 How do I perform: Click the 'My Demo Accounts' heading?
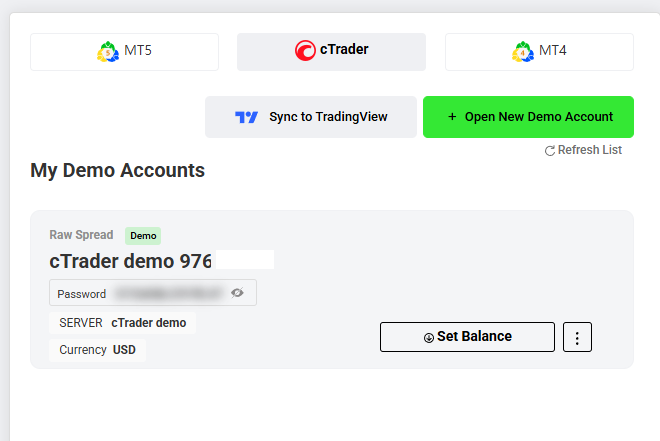pos(117,170)
